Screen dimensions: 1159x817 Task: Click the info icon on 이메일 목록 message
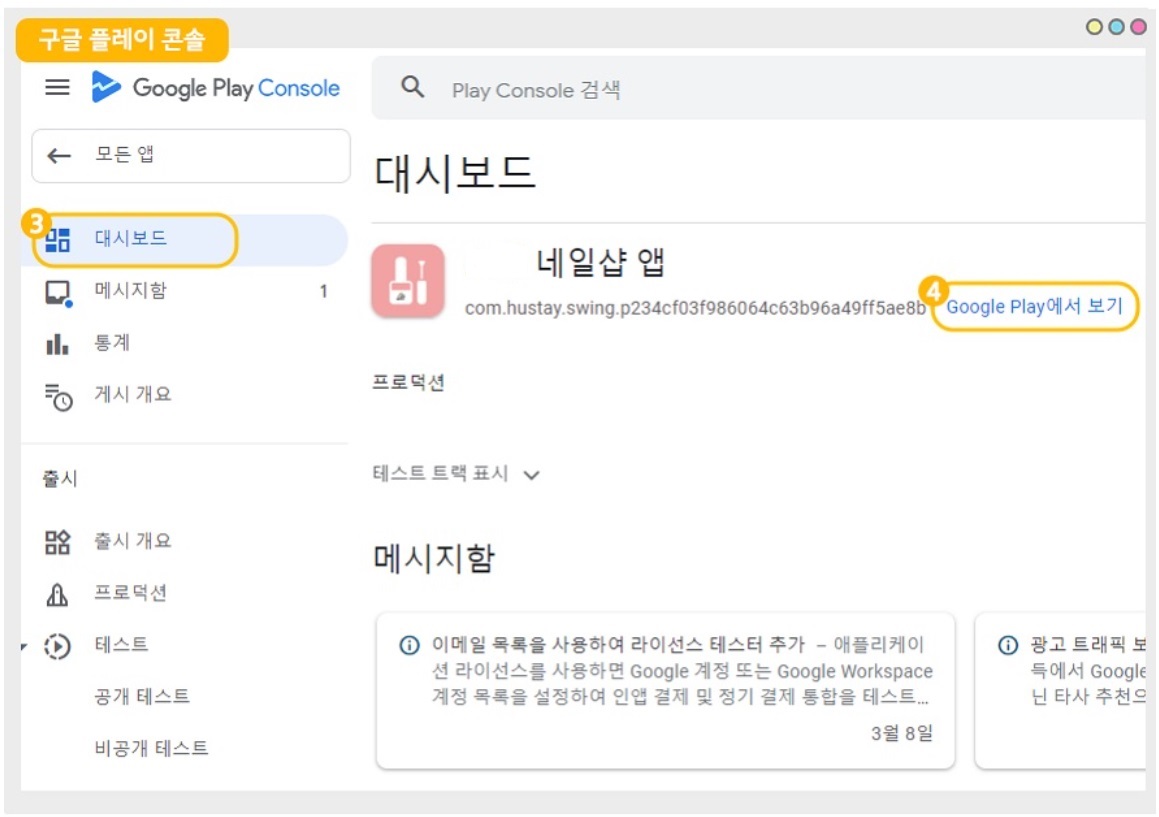tap(409, 645)
